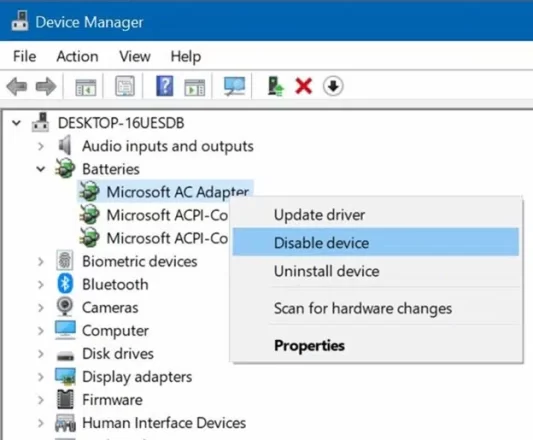Click the Microsoft AC Adapter battery icon
This screenshot has height=440, width=533.
pyautogui.click(x=89, y=191)
